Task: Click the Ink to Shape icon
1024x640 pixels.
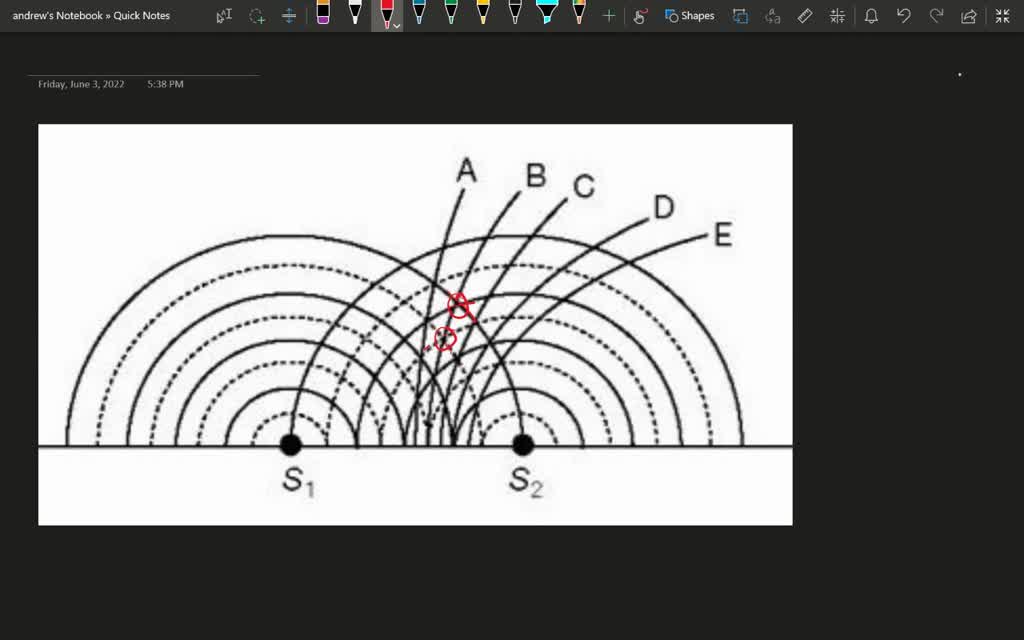Action: click(x=740, y=16)
